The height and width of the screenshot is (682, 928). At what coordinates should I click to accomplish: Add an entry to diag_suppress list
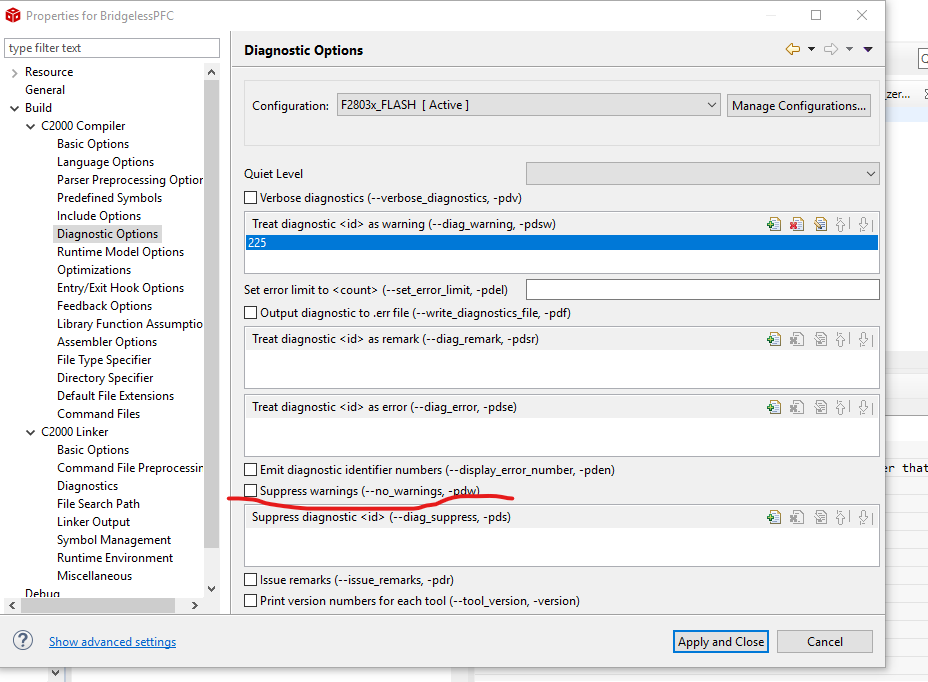(x=773, y=518)
